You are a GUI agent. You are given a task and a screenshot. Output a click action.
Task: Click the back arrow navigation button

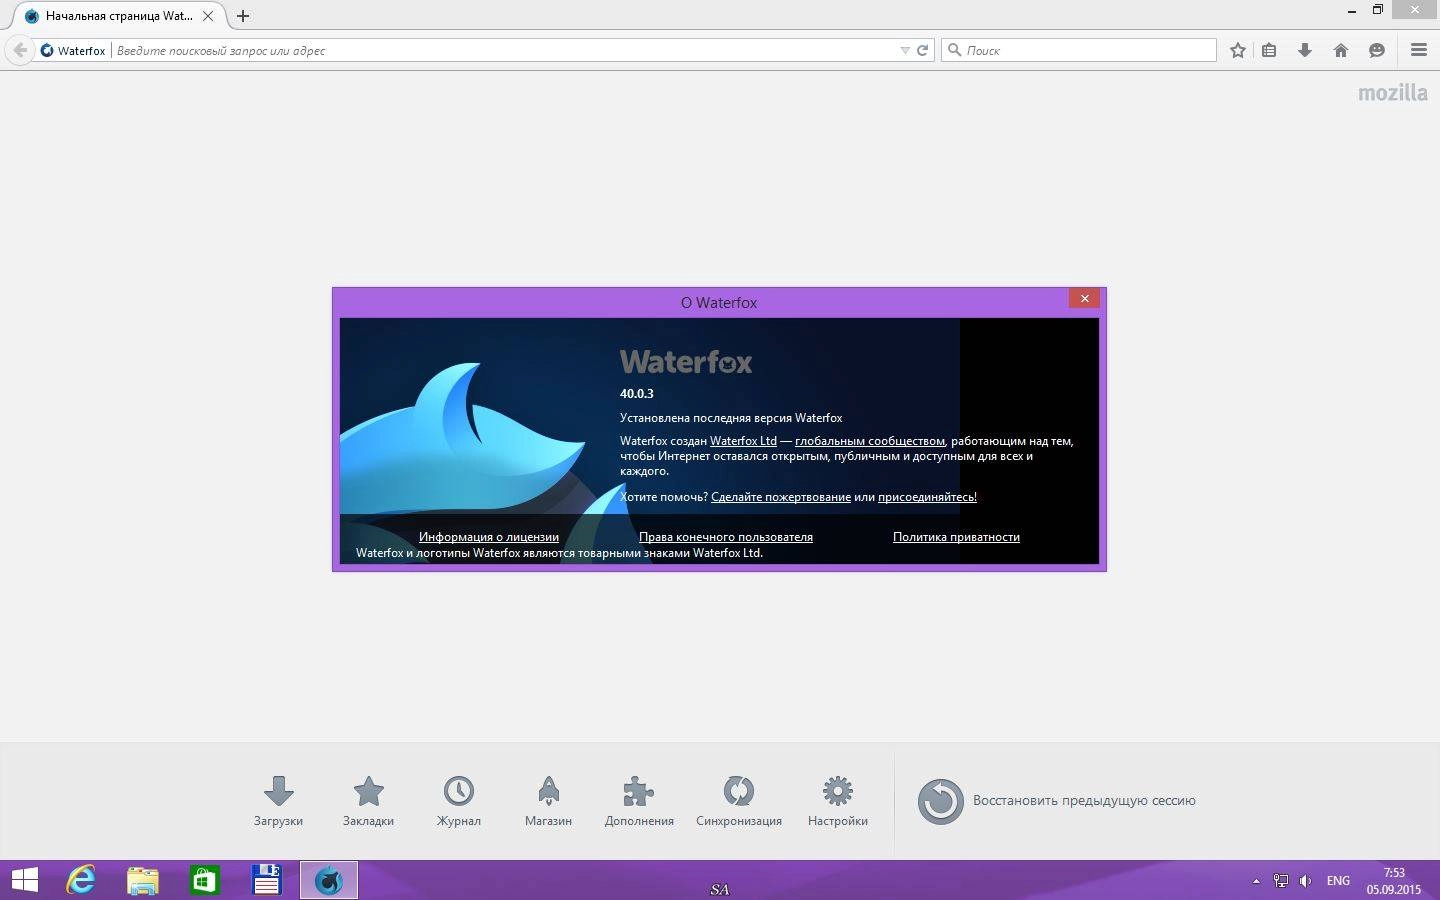20,50
